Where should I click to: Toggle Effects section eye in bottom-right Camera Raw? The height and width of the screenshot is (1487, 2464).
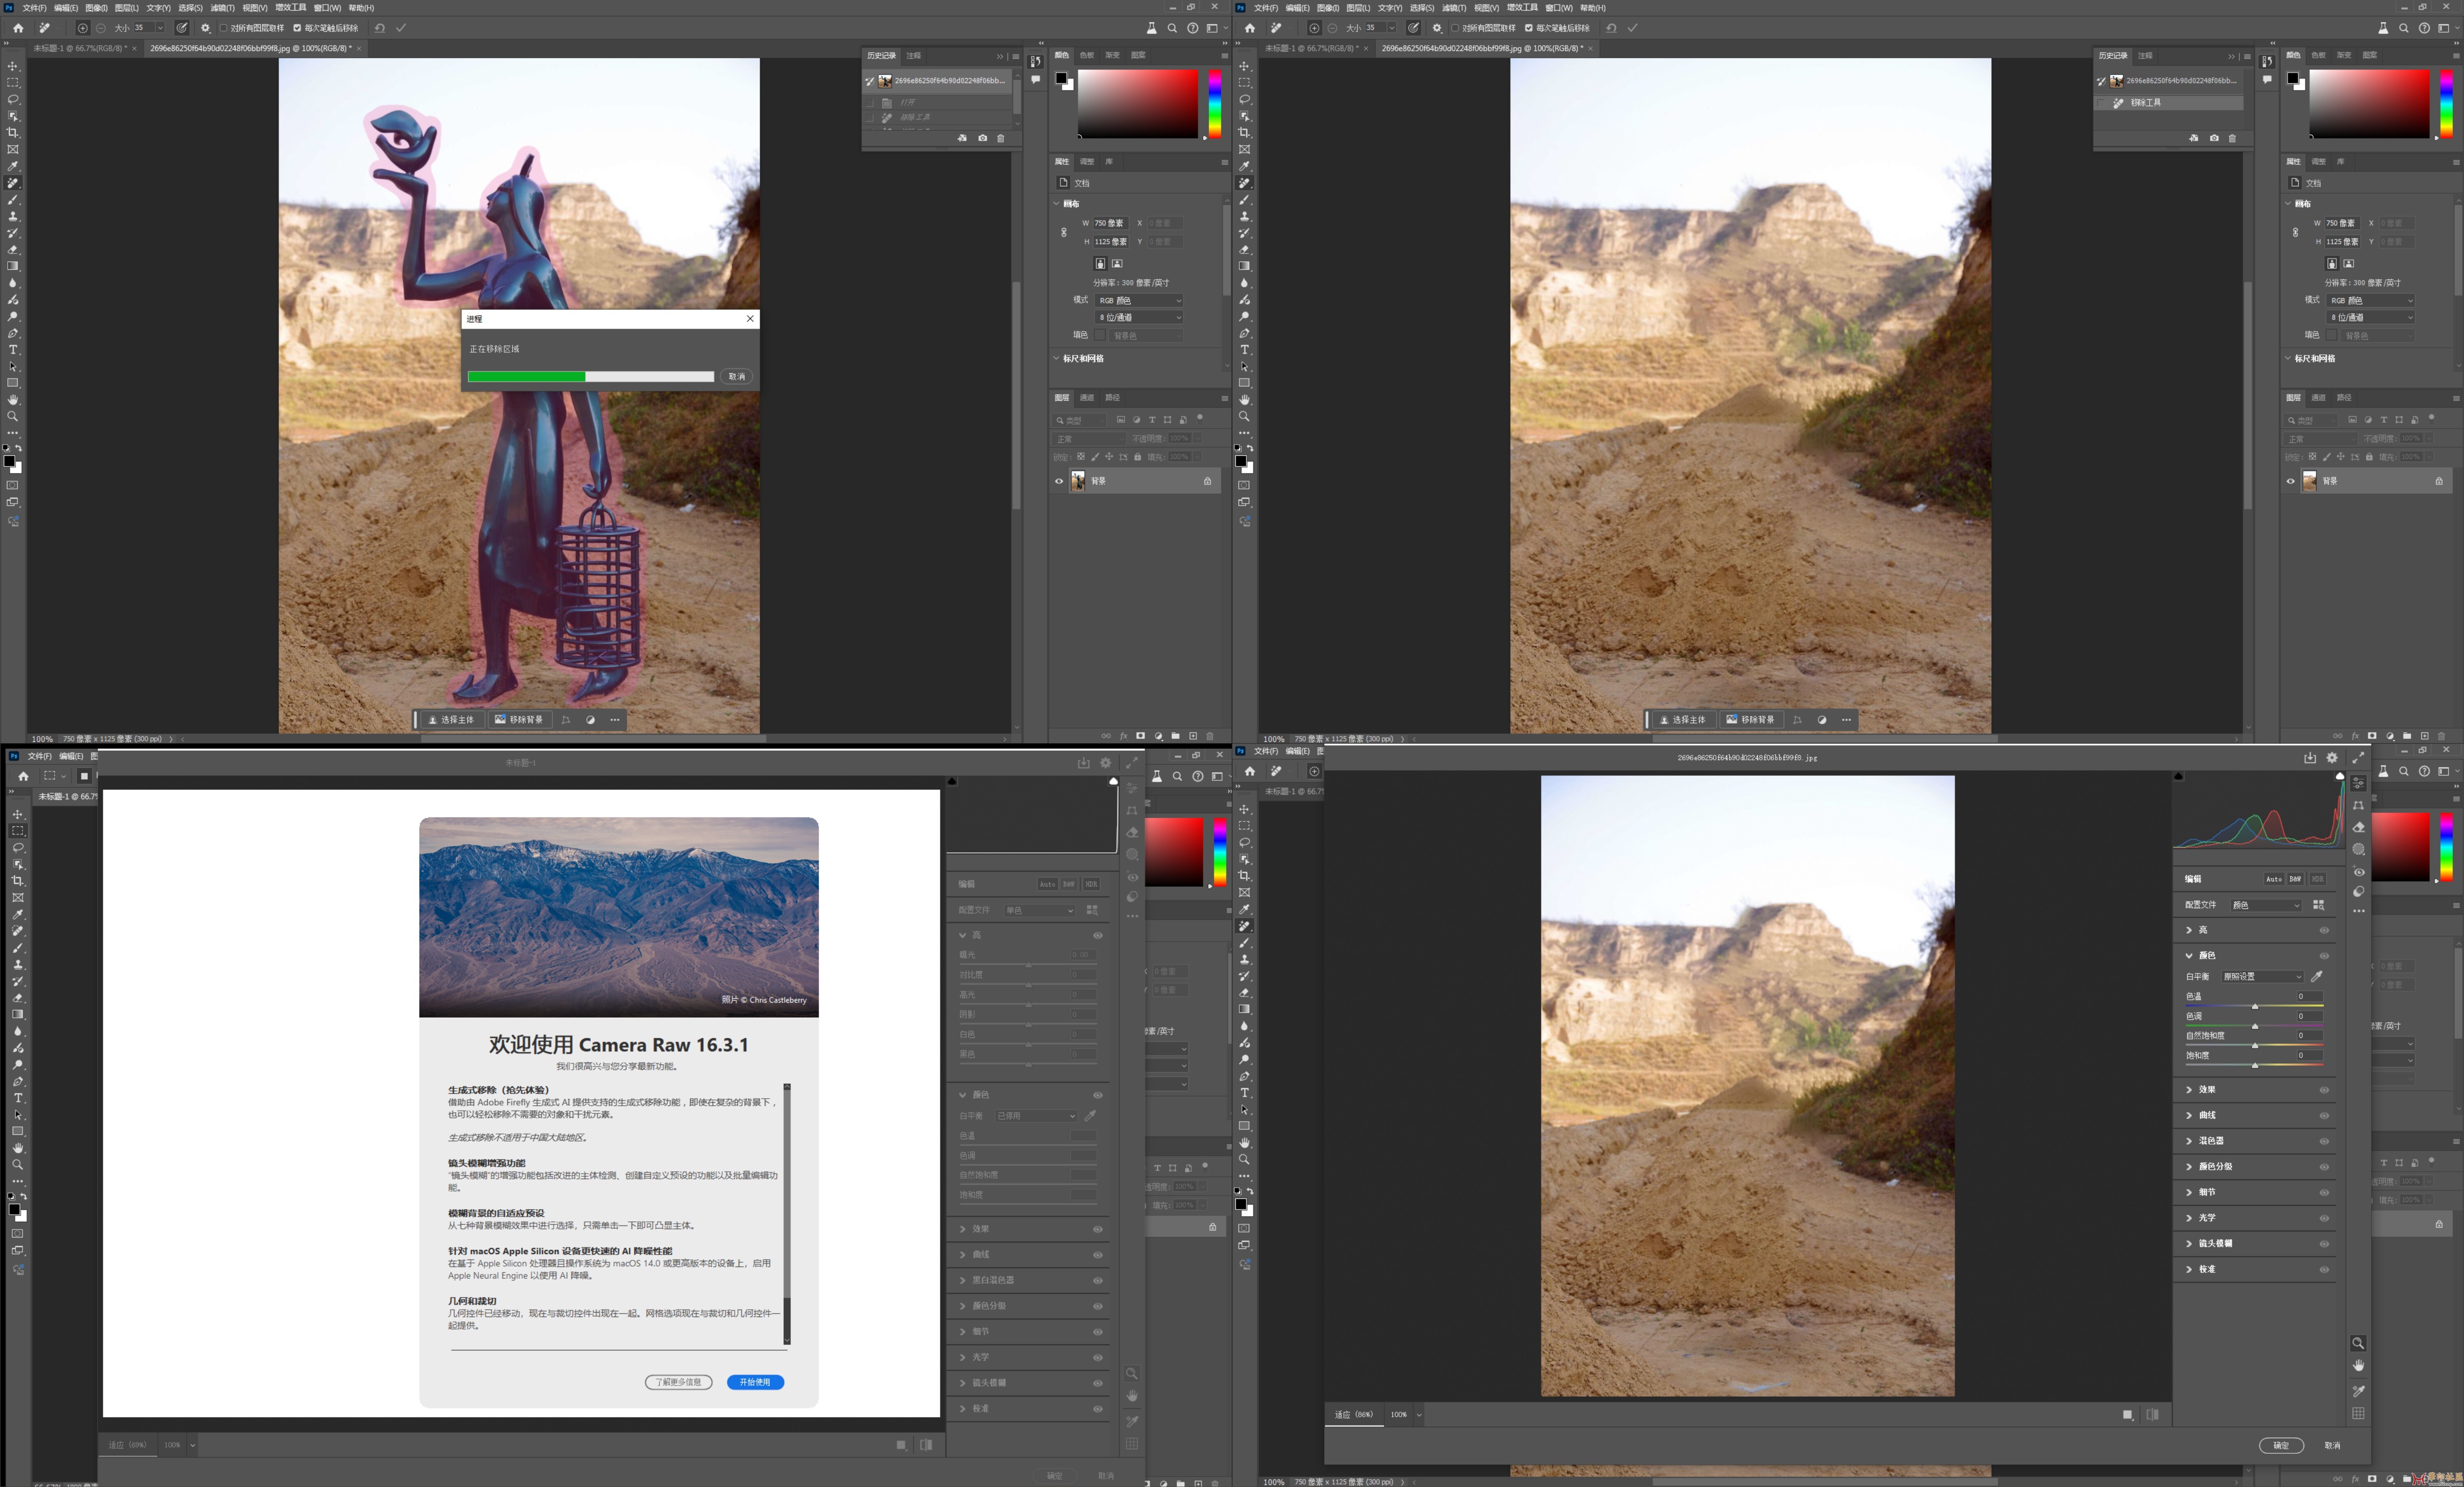pos(2324,1090)
